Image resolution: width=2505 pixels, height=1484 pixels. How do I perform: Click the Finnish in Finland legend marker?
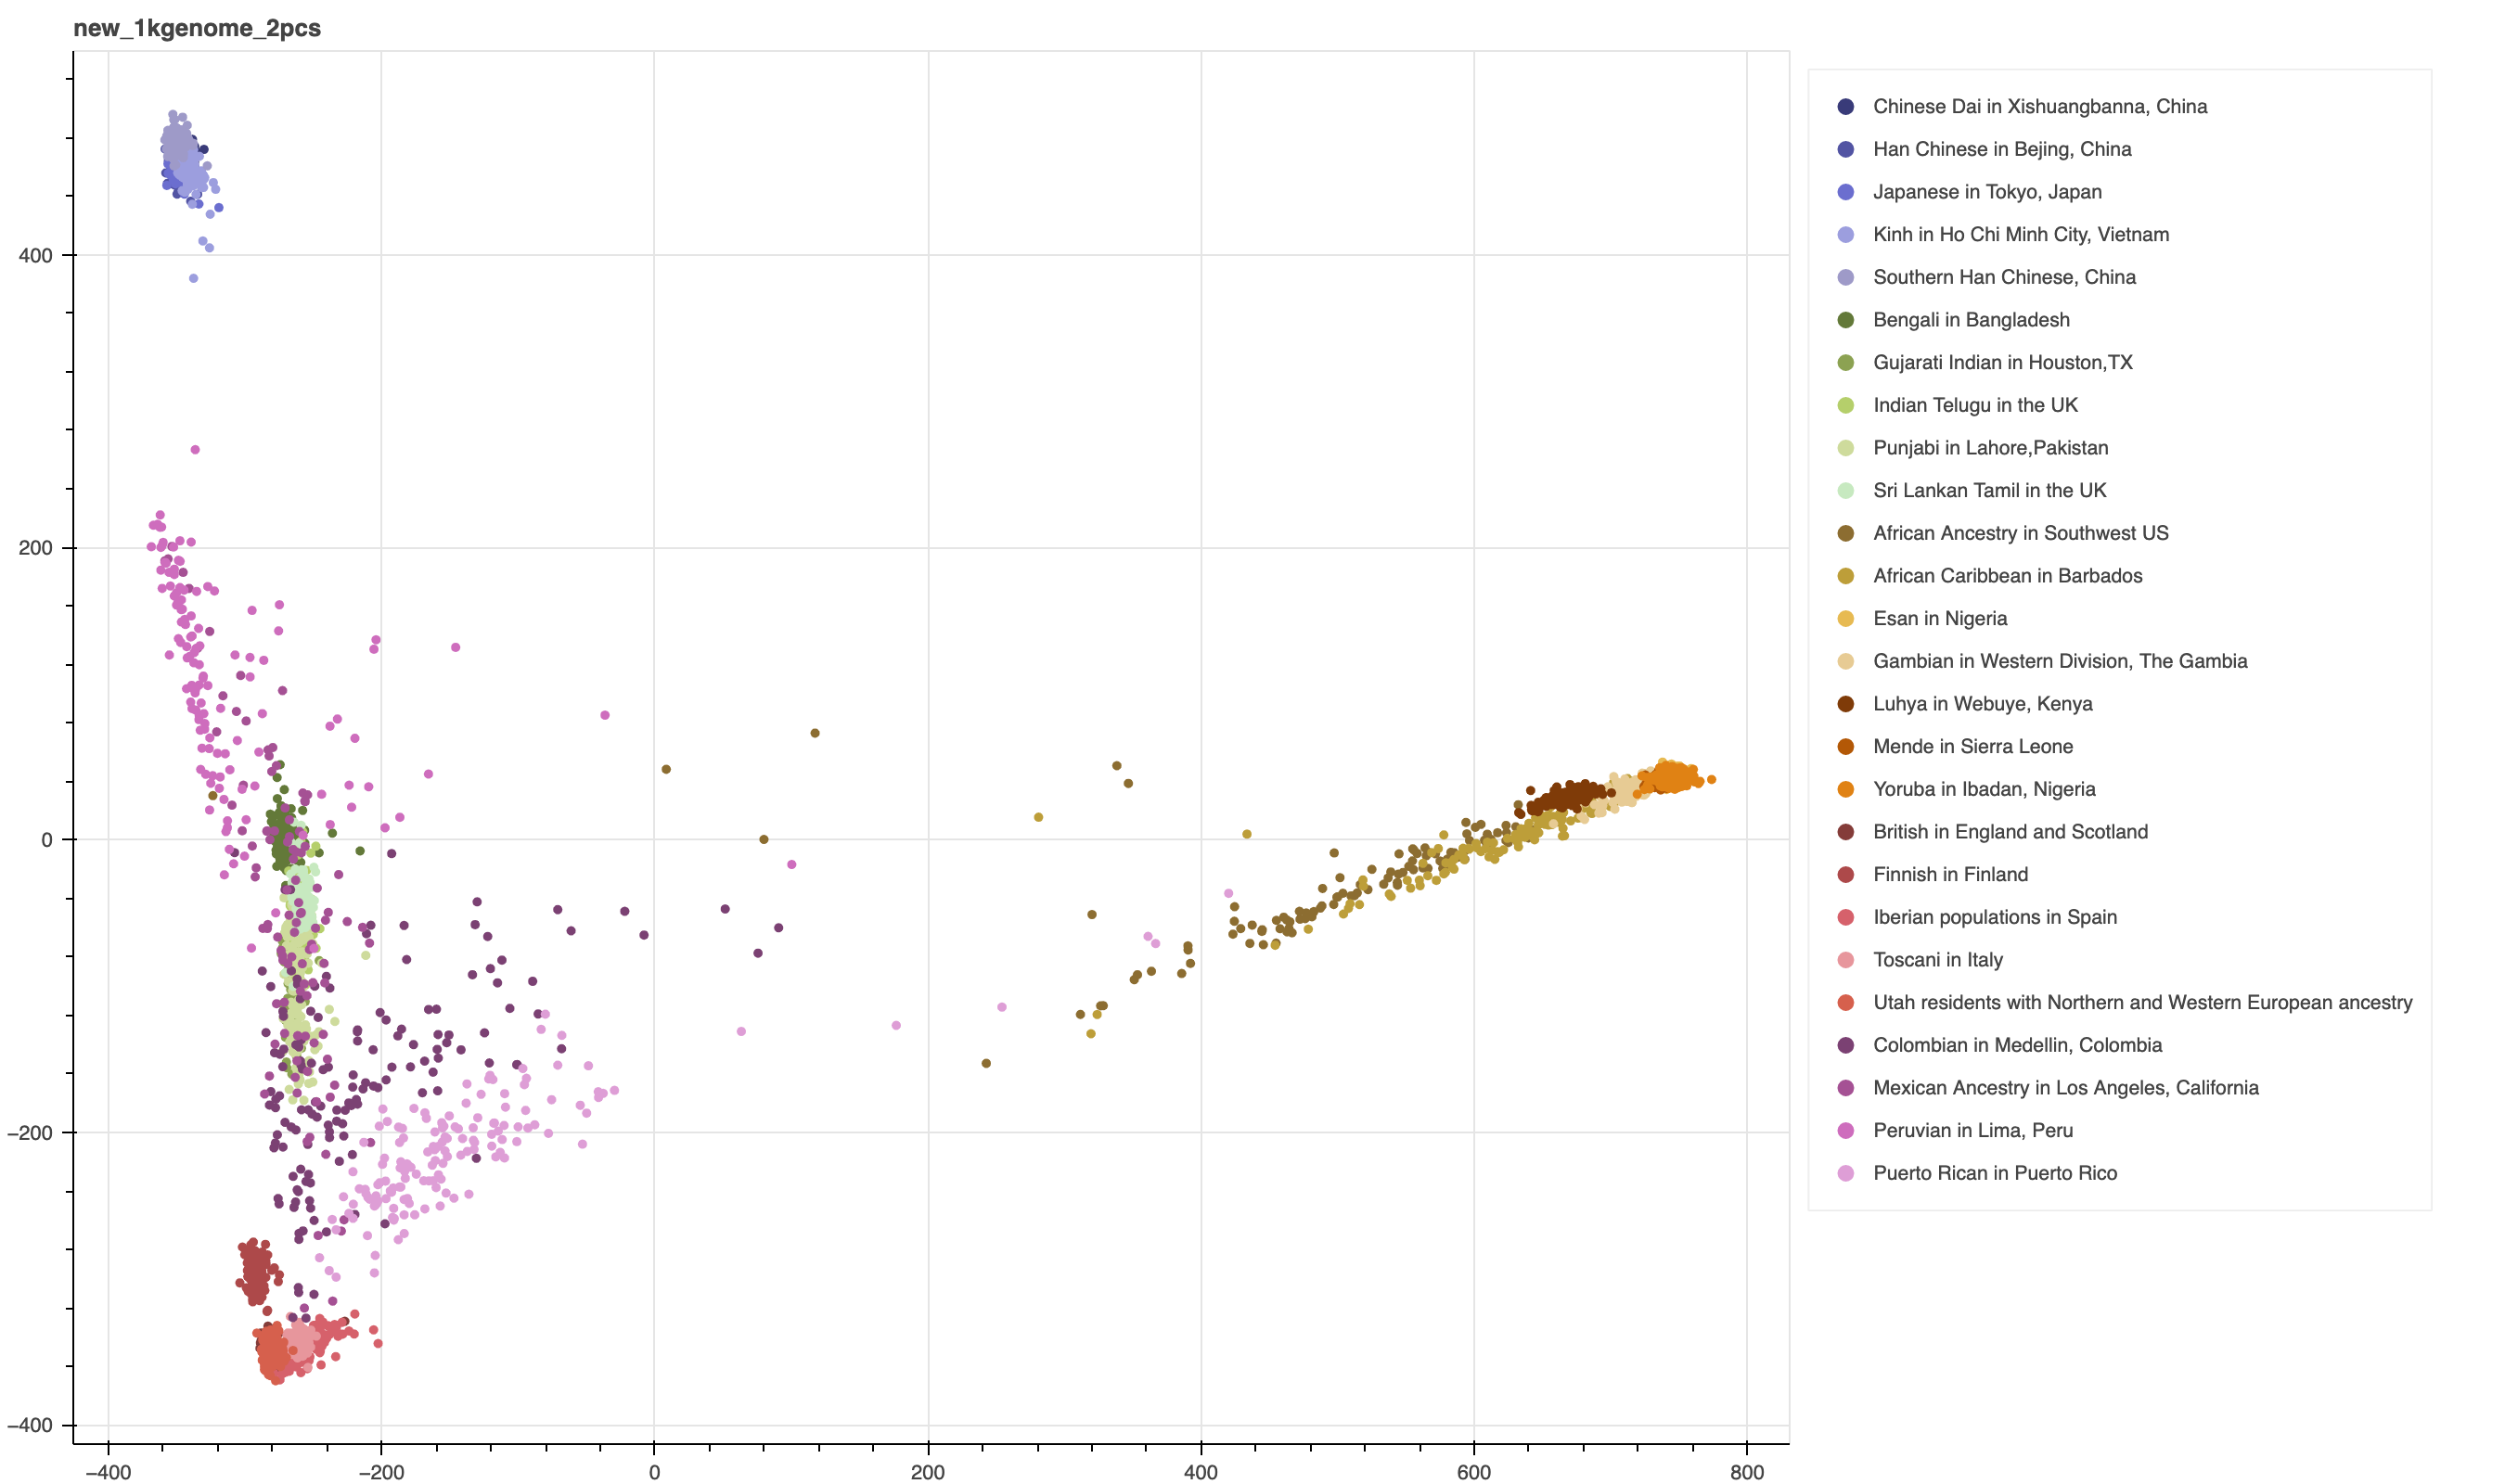click(x=1845, y=875)
